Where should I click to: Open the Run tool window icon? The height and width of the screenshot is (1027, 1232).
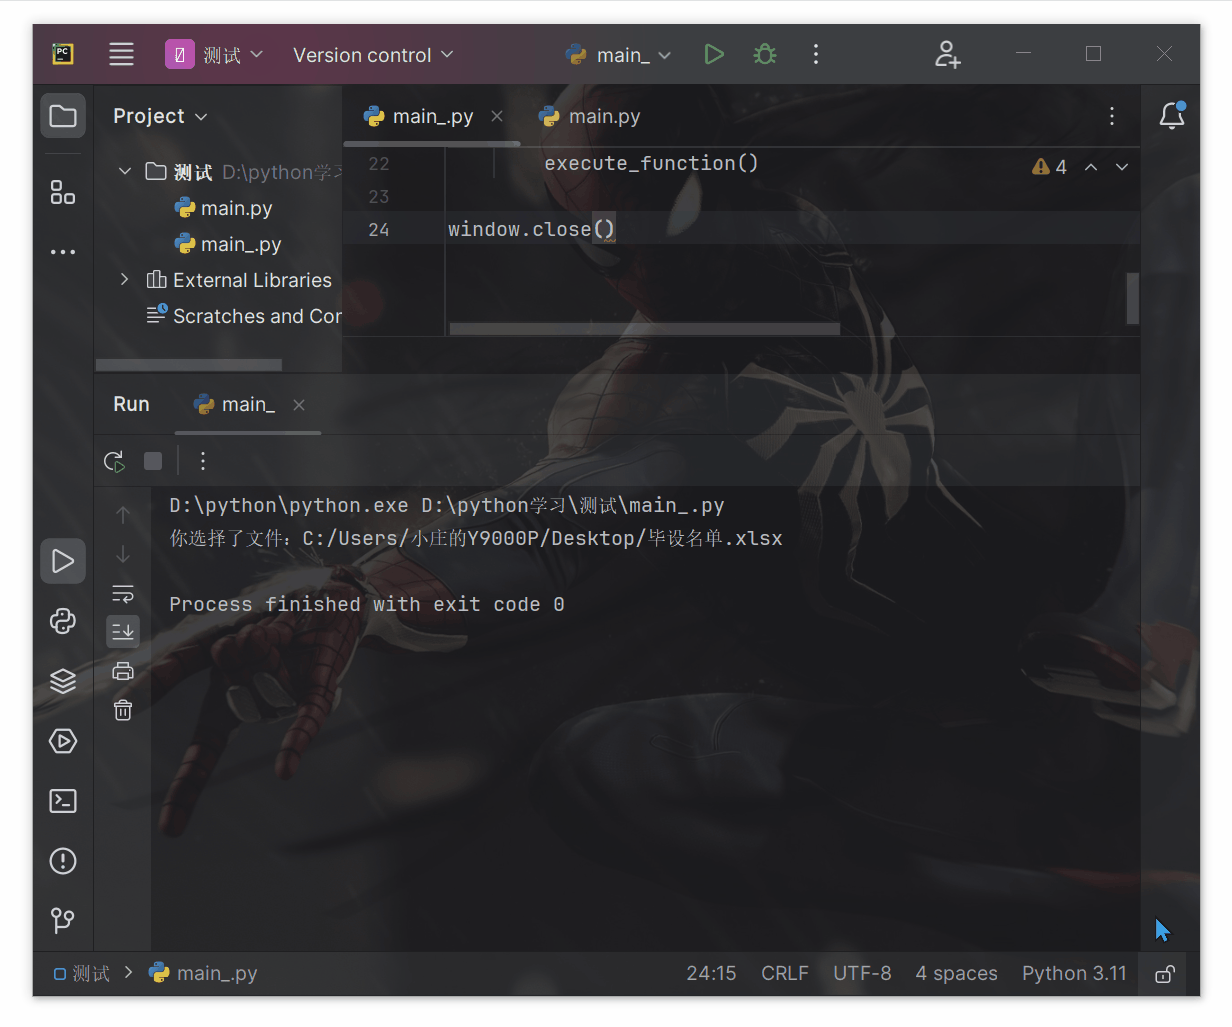click(x=63, y=561)
